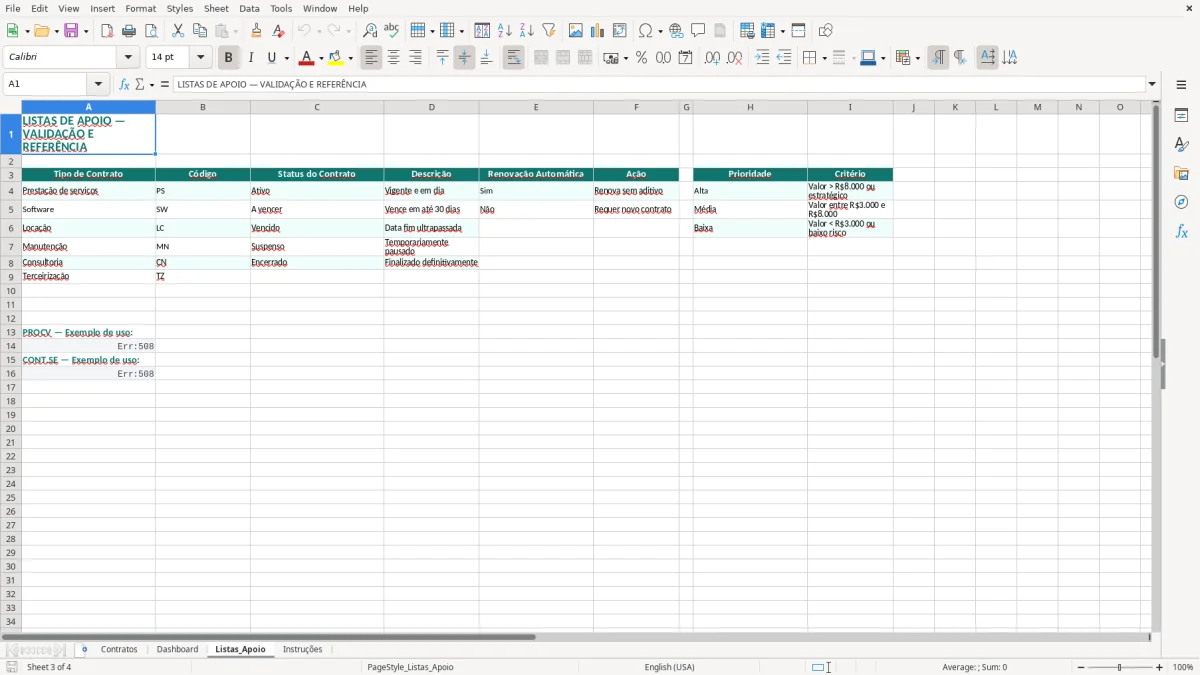Open the Format menu
The height and width of the screenshot is (675, 1200).
pyautogui.click(x=140, y=8)
